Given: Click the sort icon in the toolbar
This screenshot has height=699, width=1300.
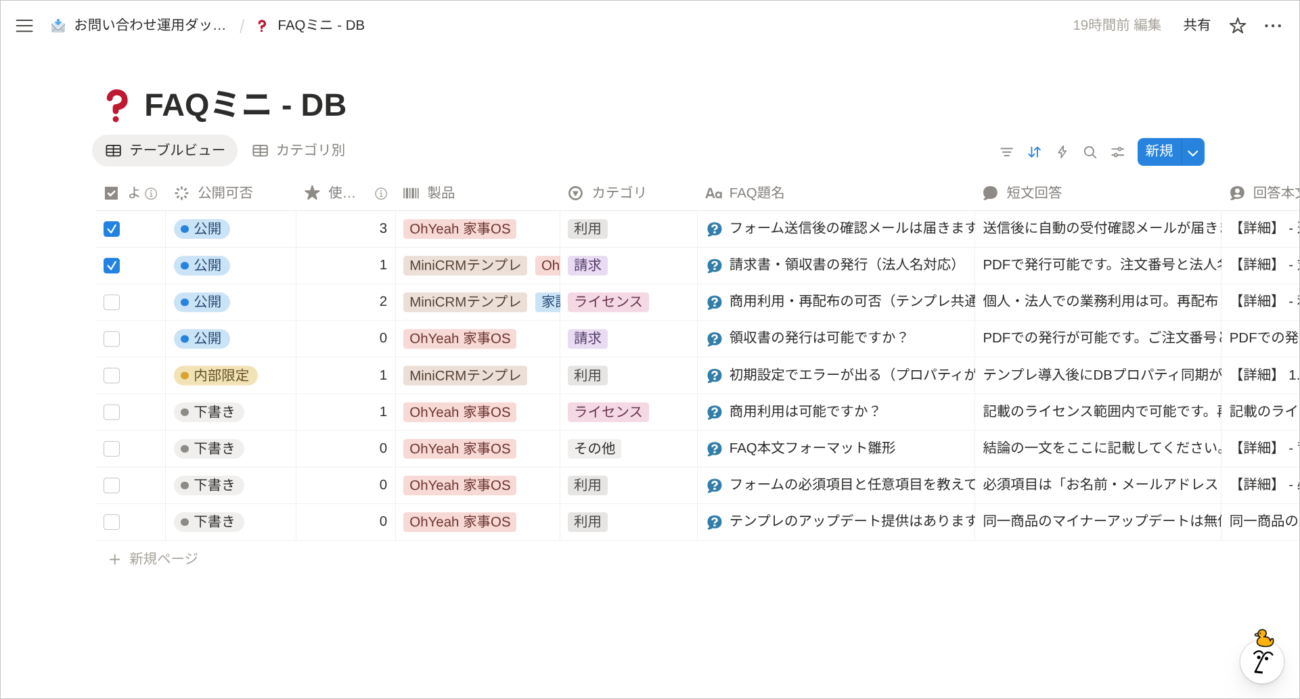Looking at the screenshot, I should click(1034, 152).
